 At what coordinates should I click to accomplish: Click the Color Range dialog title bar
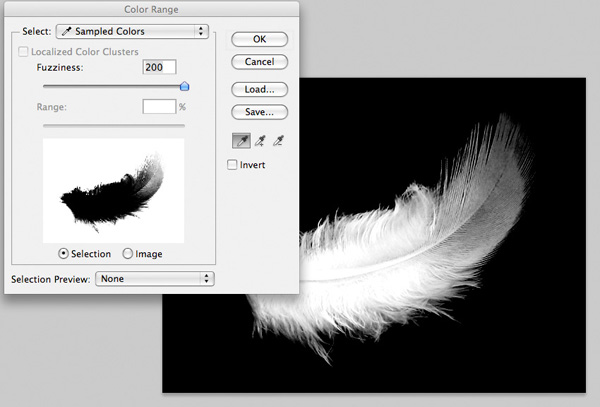[x=150, y=8]
